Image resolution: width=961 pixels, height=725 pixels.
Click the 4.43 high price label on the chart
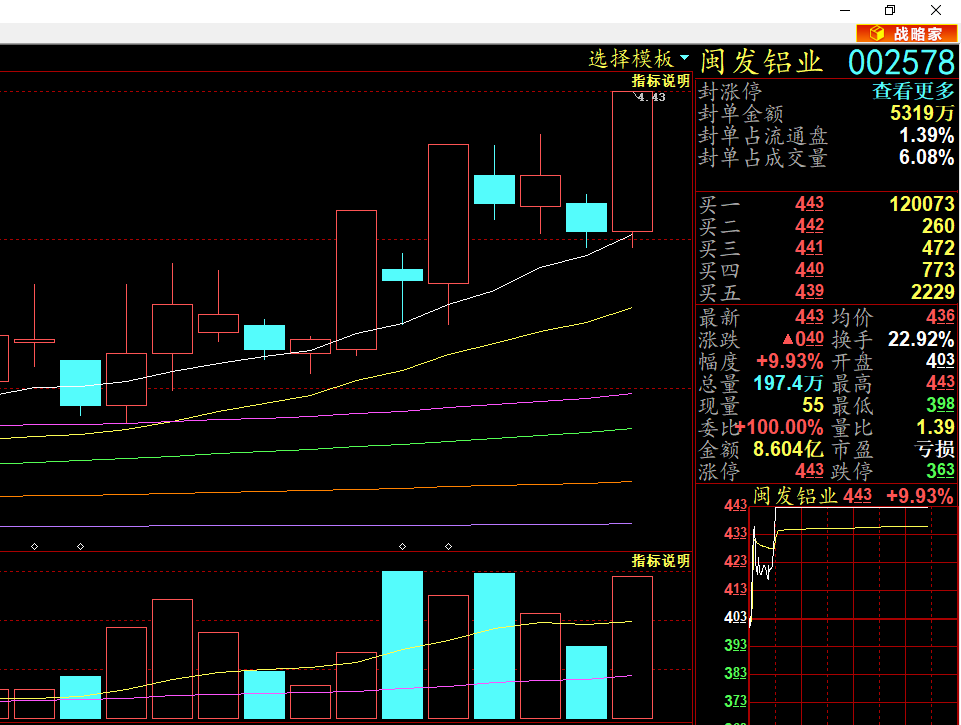click(650, 97)
